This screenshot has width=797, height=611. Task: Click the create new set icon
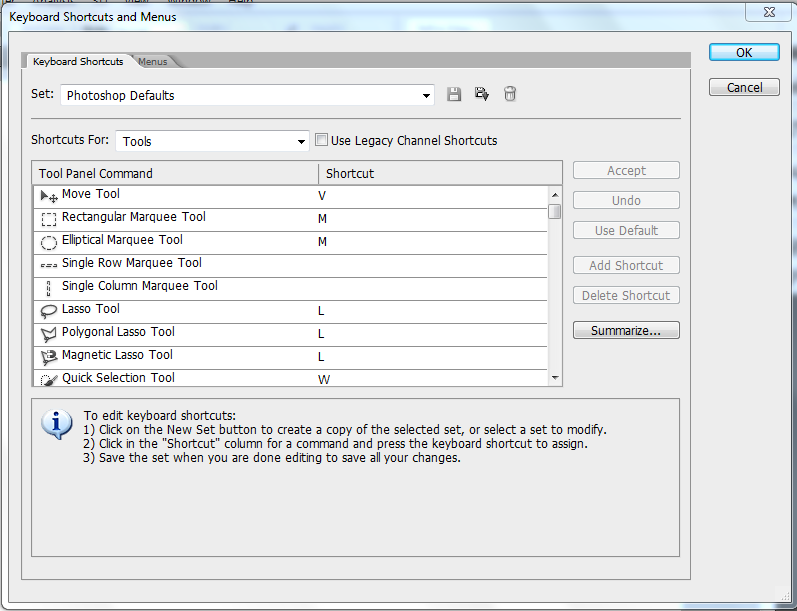coord(482,94)
